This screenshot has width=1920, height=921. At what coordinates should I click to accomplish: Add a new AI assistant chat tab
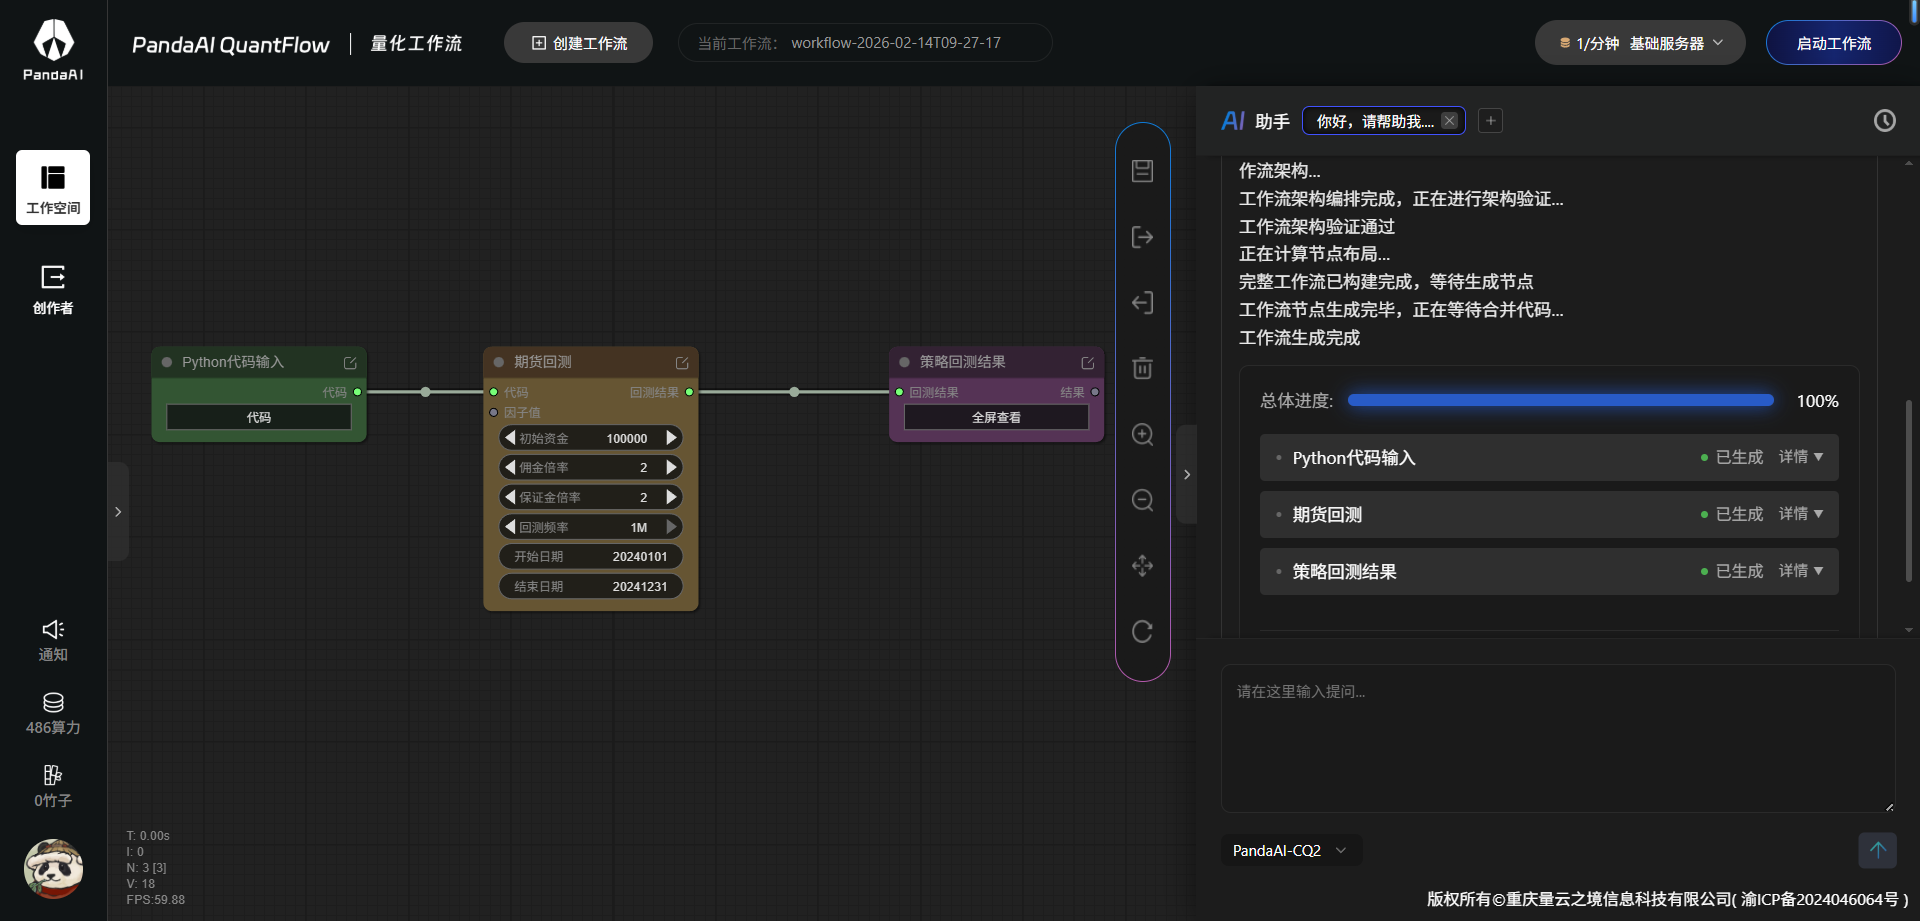[1490, 121]
